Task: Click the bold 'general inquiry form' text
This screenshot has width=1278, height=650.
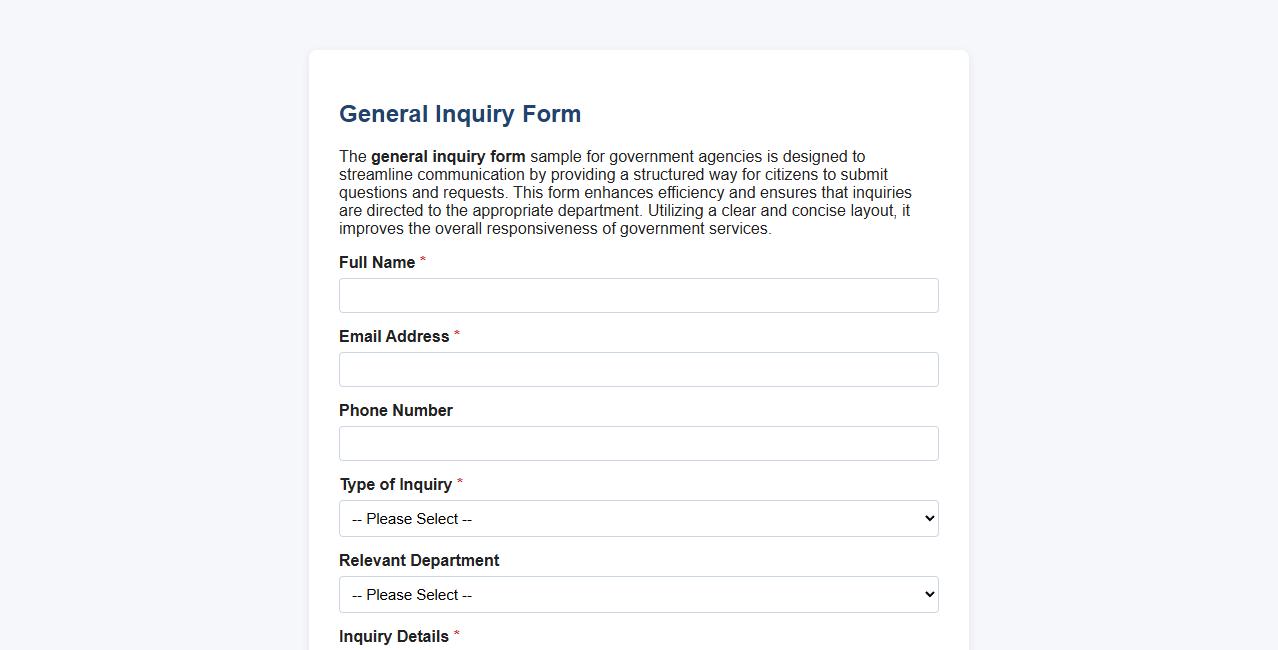Action: [x=447, y=156]
